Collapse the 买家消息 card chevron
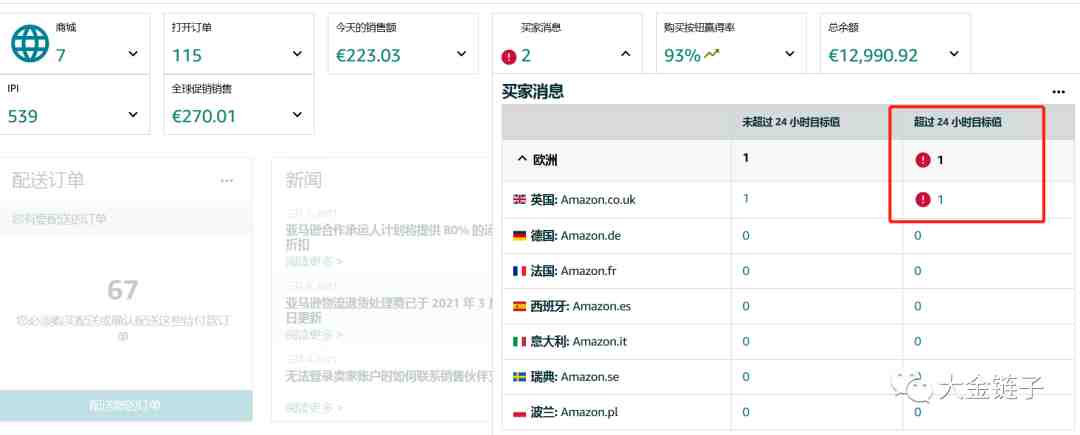The image size is (1080, 435). (x=625, y=54)
